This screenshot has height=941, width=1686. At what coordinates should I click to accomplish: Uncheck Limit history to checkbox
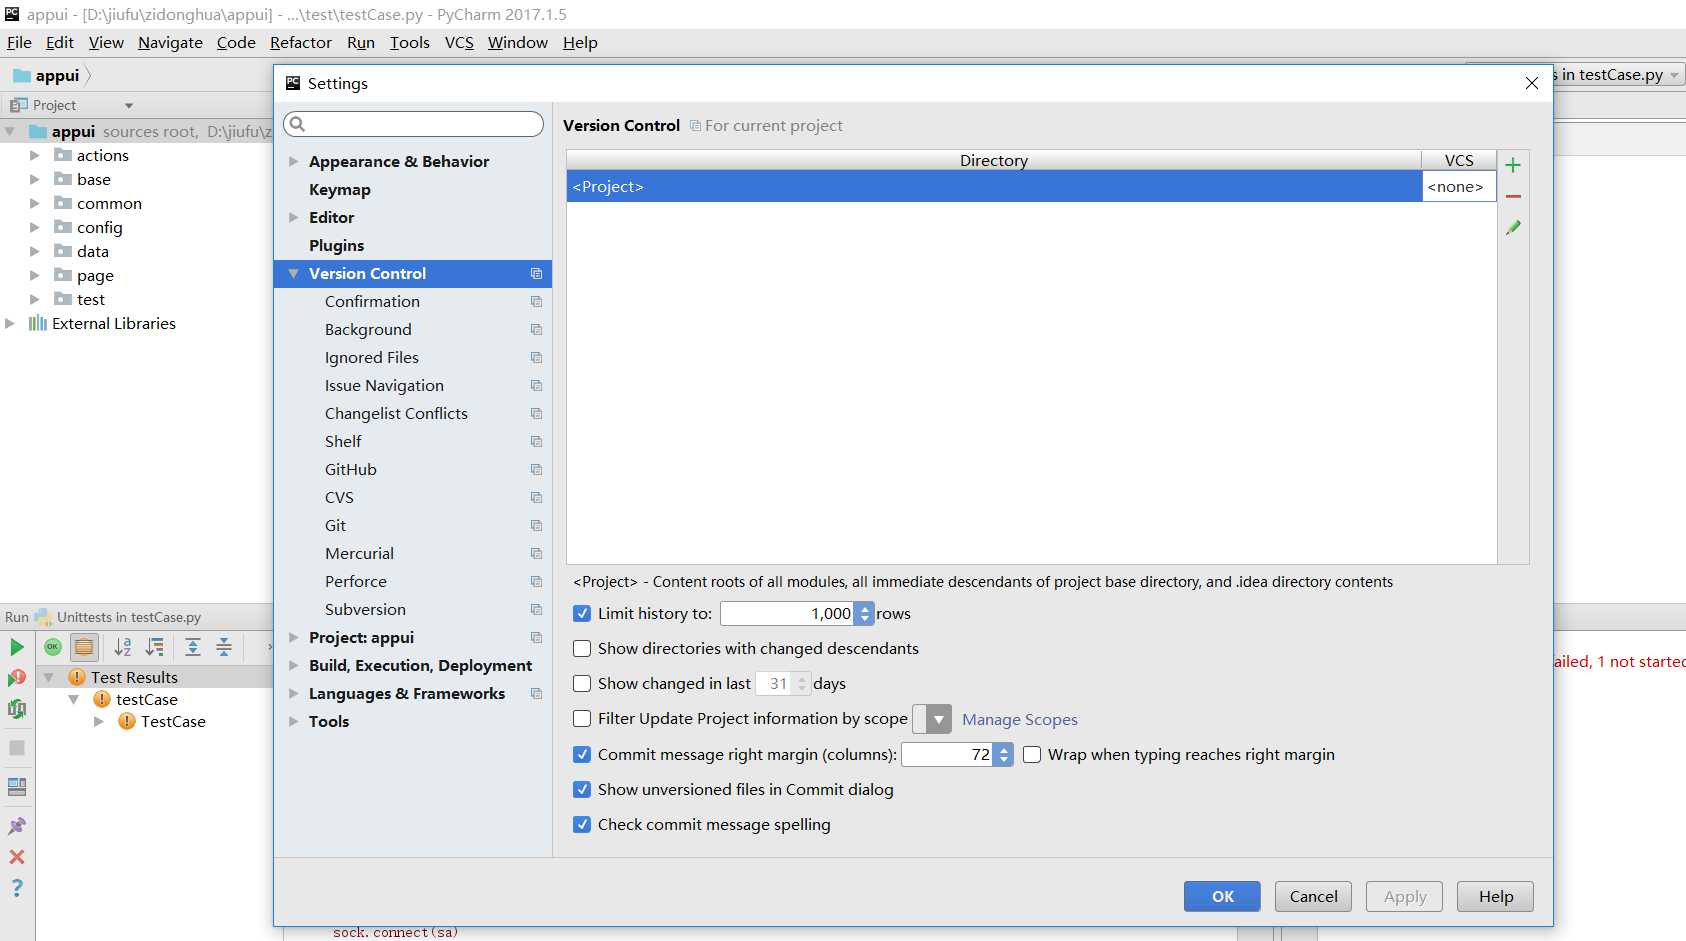(582, 614)
